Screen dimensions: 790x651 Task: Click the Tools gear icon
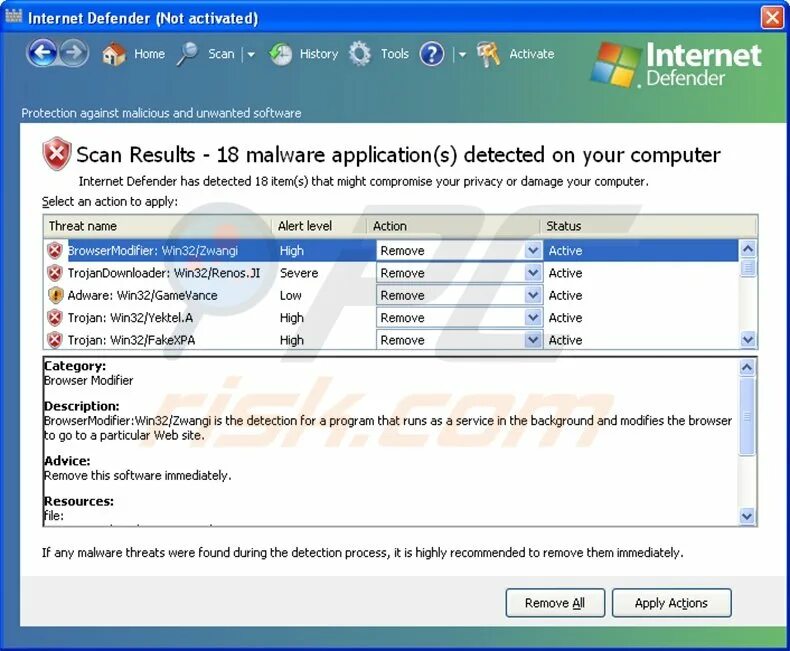click(x=360, y=54)
